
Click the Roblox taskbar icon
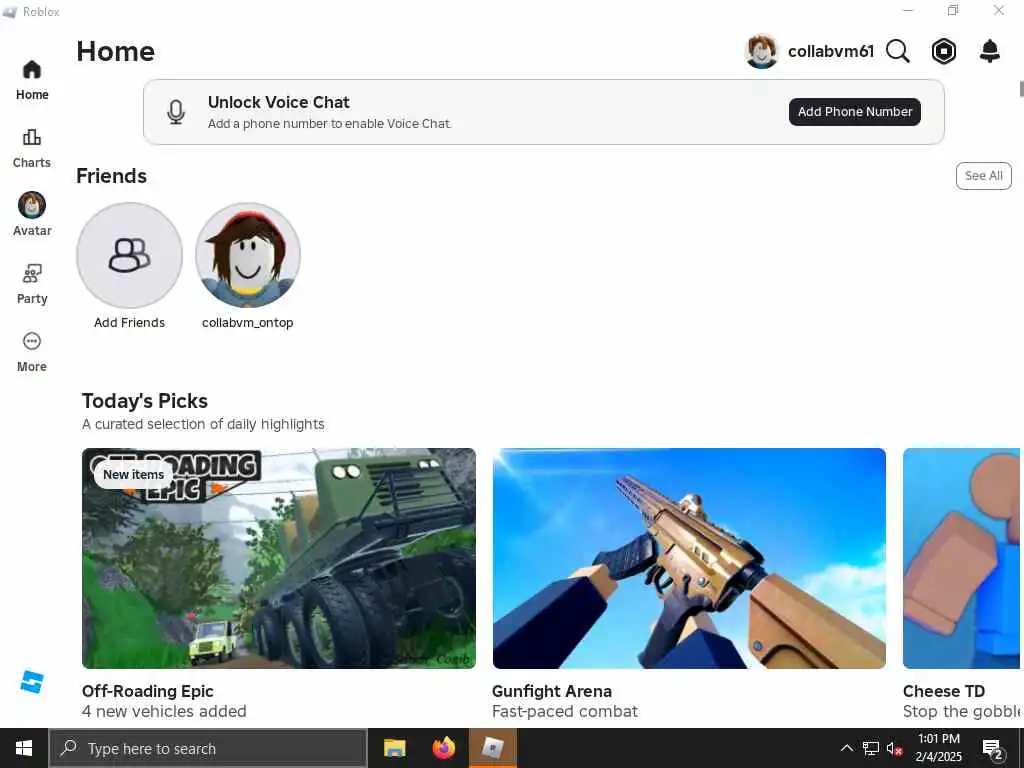pyautogui.click(x=492, y=748)
